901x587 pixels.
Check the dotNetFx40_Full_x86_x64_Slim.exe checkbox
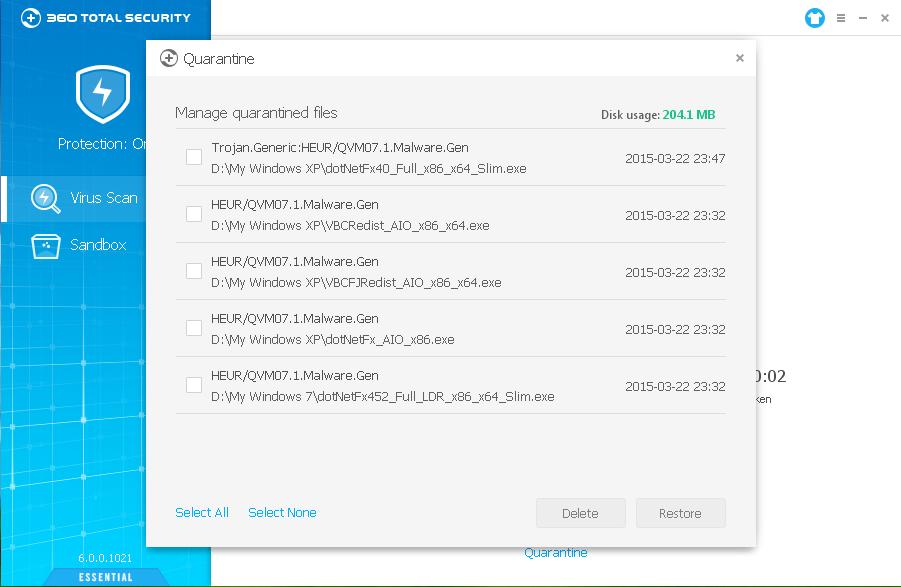[194, 157]
